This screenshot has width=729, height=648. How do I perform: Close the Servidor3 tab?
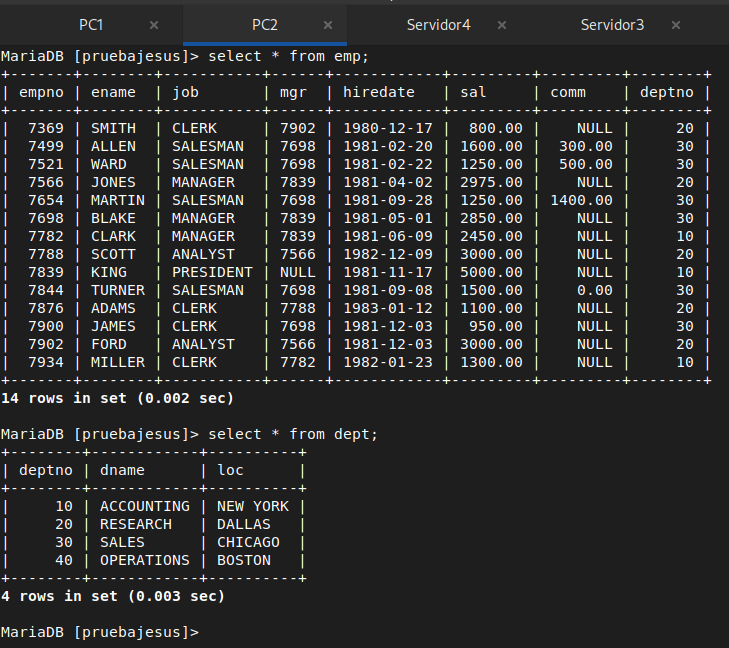pos(676,25)
